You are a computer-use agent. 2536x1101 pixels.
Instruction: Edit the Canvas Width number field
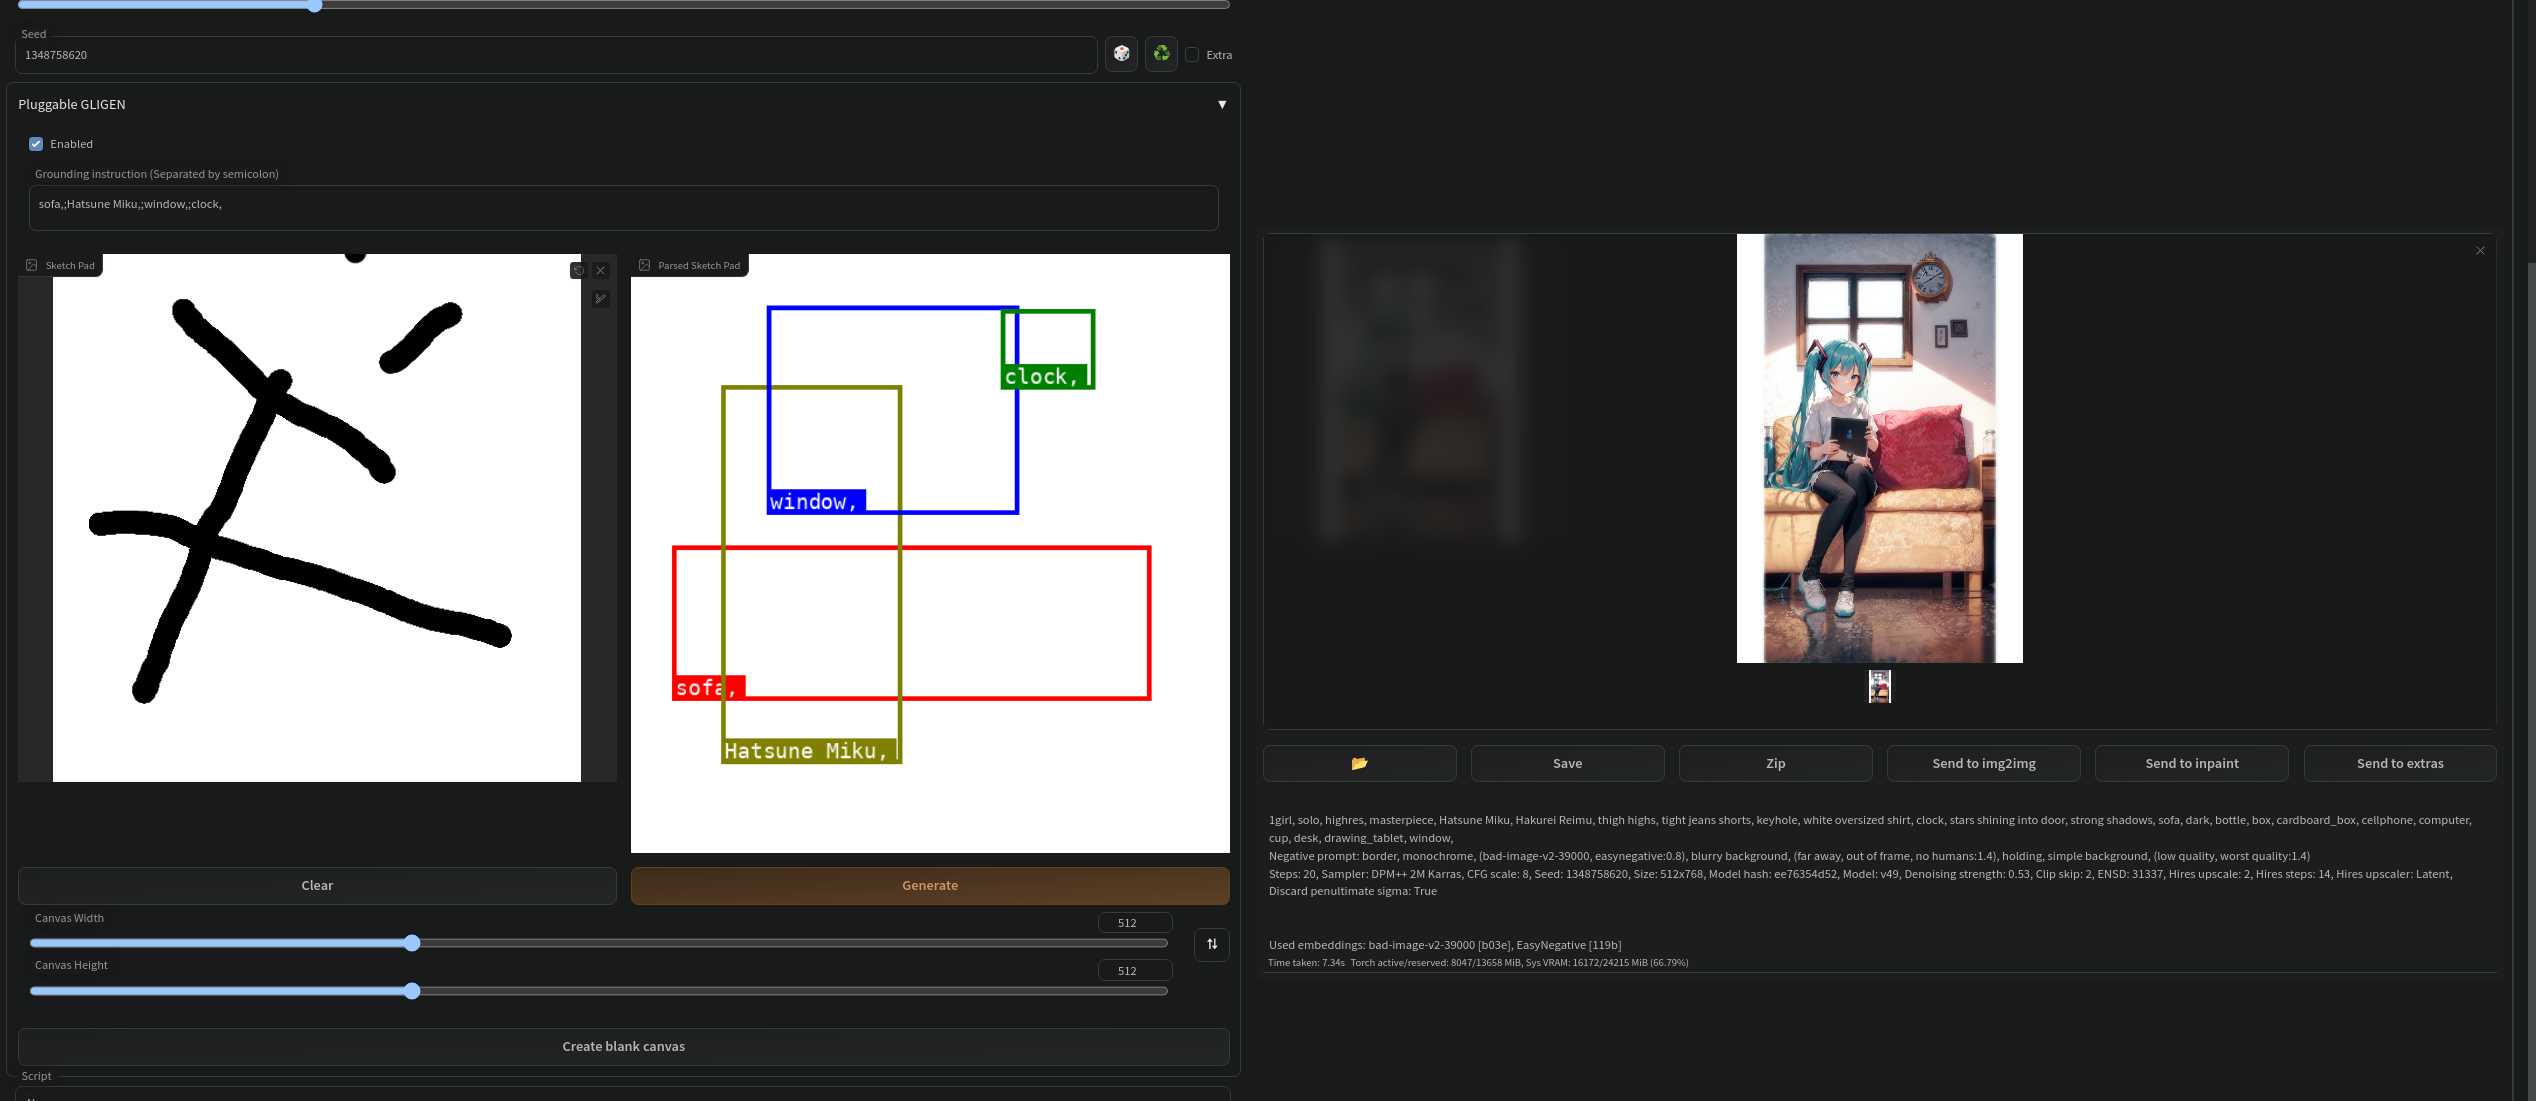[x=1135, y=923]
